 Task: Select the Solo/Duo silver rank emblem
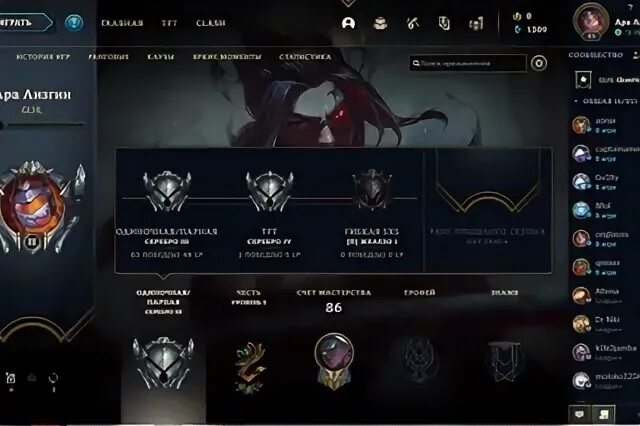(x=167, y=191)
